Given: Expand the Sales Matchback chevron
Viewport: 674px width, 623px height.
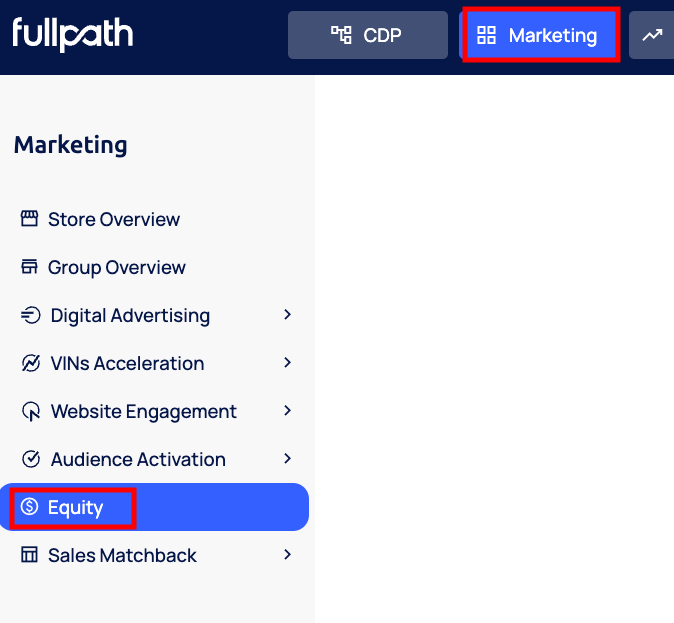Looking at the screenshot, I should (x=287, y=555).
